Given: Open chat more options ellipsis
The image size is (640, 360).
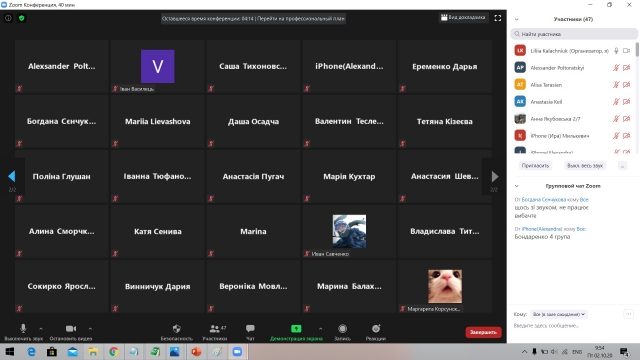Looking at the screenshot, I should click(x=629, y=314).
